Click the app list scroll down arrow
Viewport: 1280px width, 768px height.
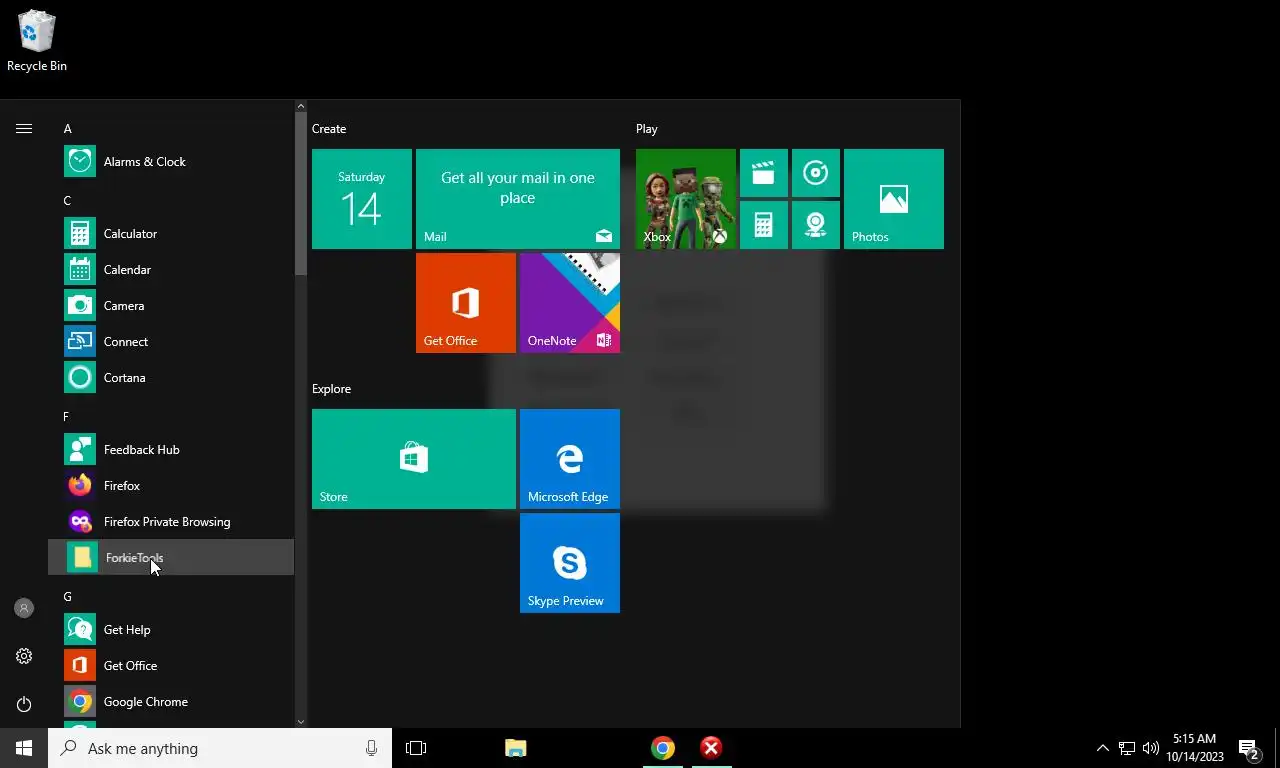click(301, 721)
